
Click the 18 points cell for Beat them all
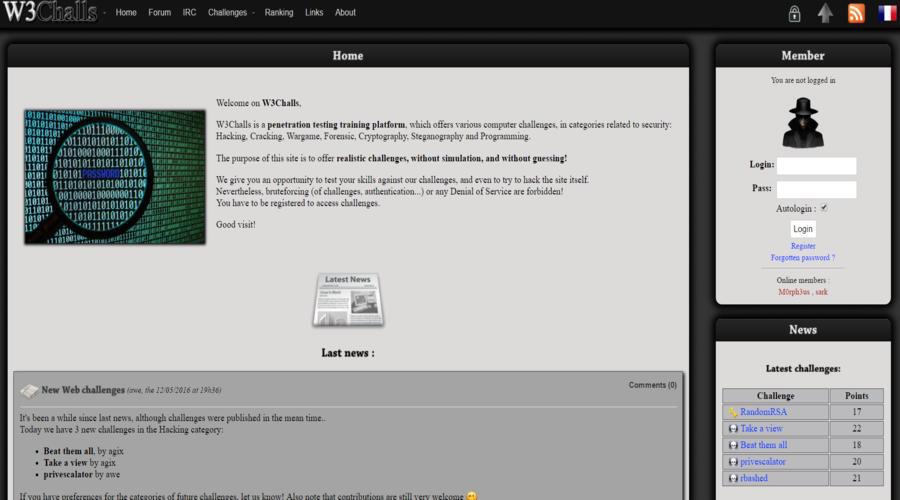click(x=856, y=445)
